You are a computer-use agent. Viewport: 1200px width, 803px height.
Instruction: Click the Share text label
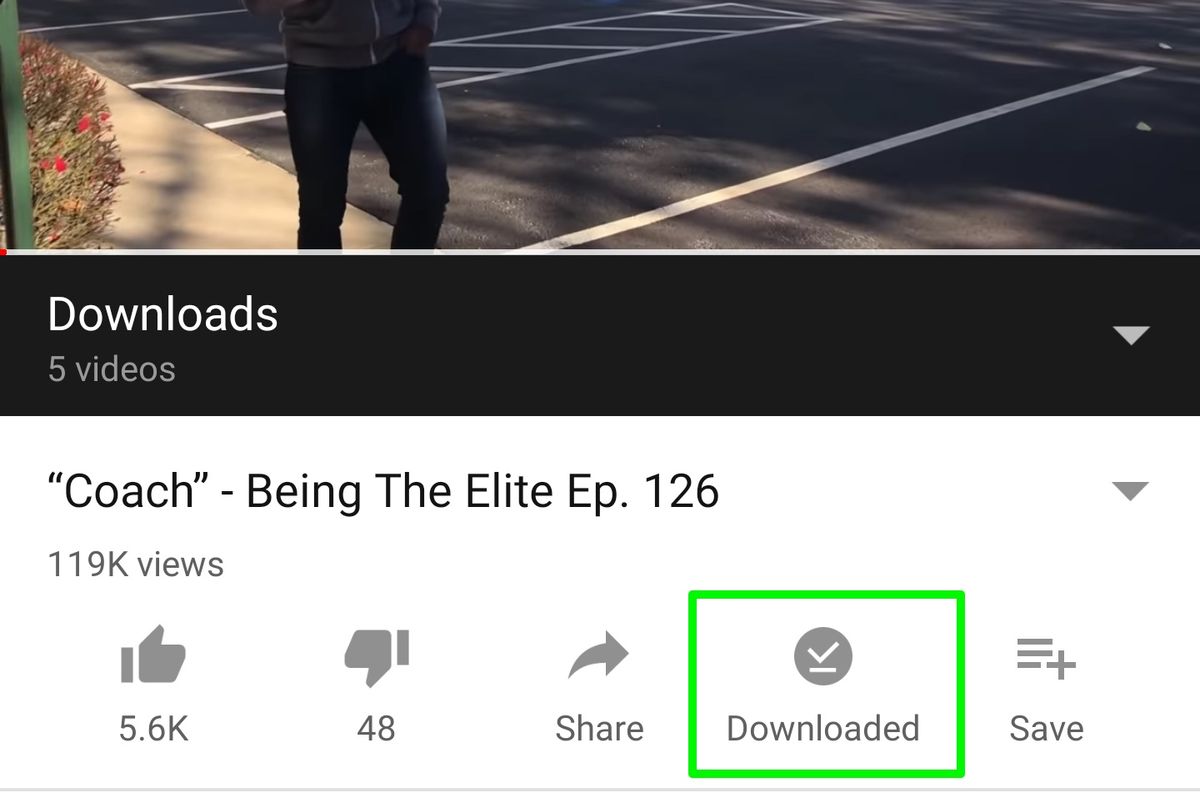[599, 728]
